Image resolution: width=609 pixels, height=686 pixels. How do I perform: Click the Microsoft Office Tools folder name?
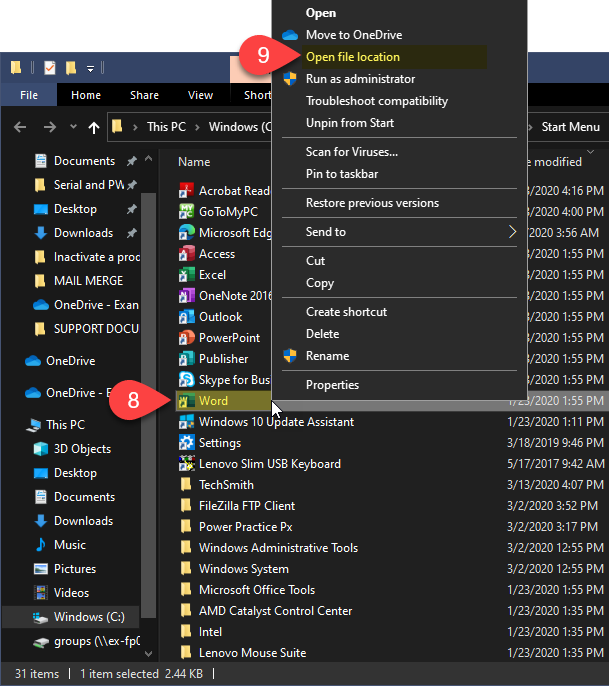(257, 590)
